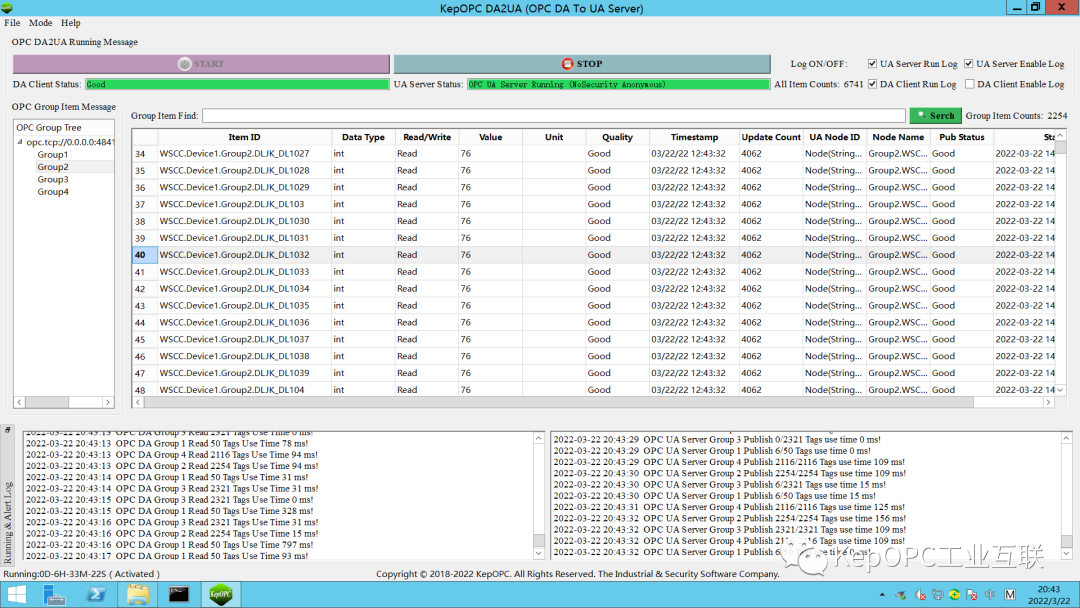Click table horizontal scrollbar right arrow
Image resolution: width=1080 pixels, height=608 pixels.
pyautogui.click(x=1048, y=402)
